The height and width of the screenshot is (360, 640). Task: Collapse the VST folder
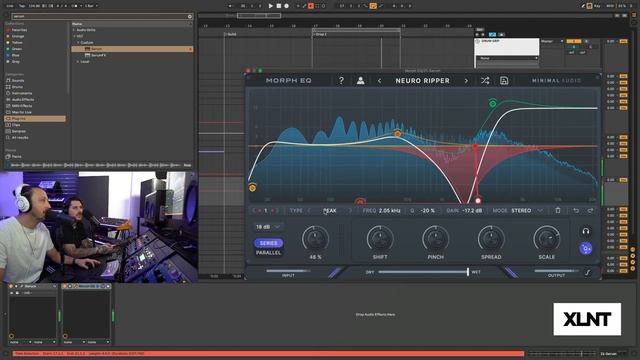pyautogui.click(x=74, y=36)
